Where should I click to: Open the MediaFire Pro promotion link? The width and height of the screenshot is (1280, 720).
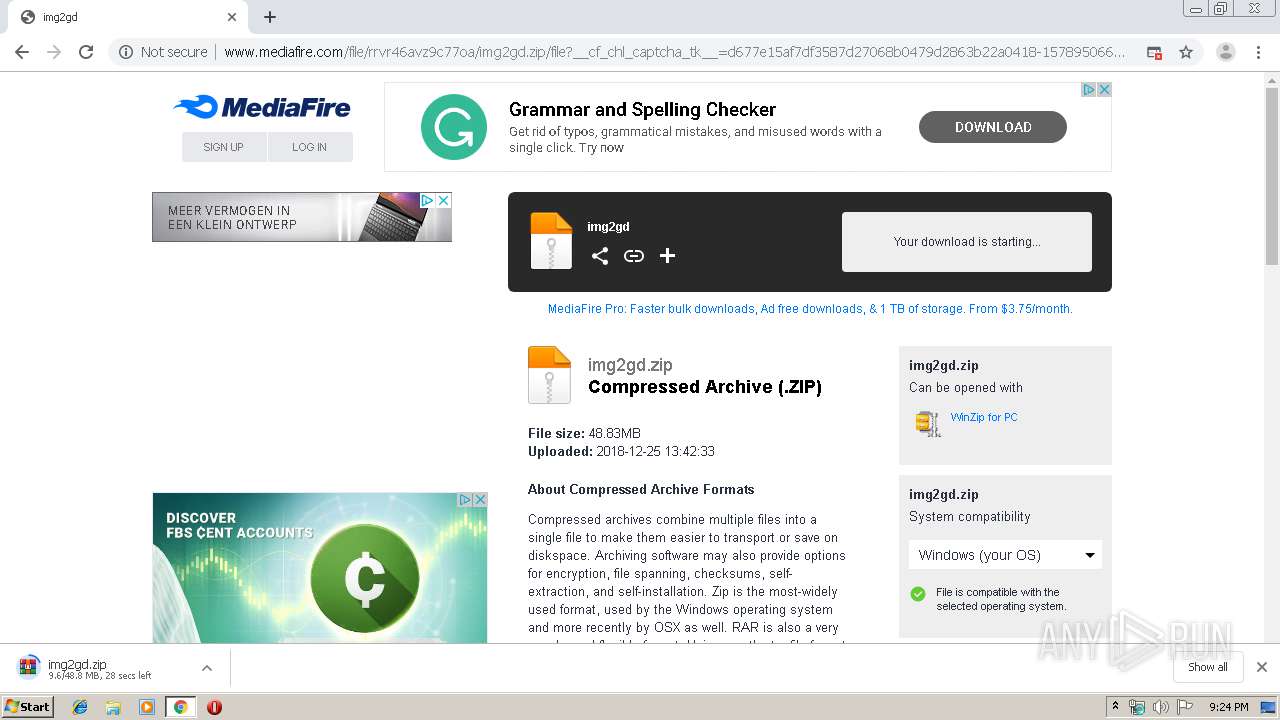[810, 309]
